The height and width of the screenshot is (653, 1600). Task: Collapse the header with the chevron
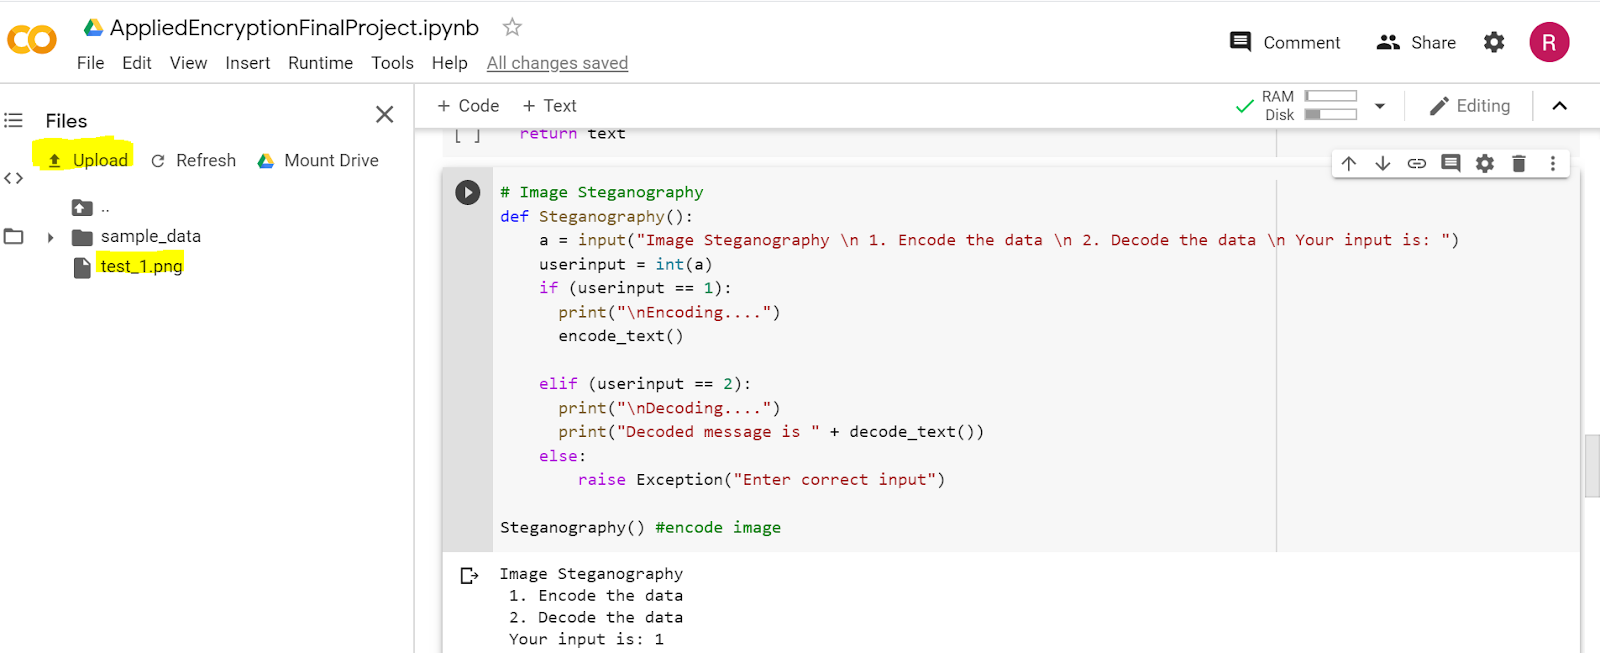point(1559,106)
